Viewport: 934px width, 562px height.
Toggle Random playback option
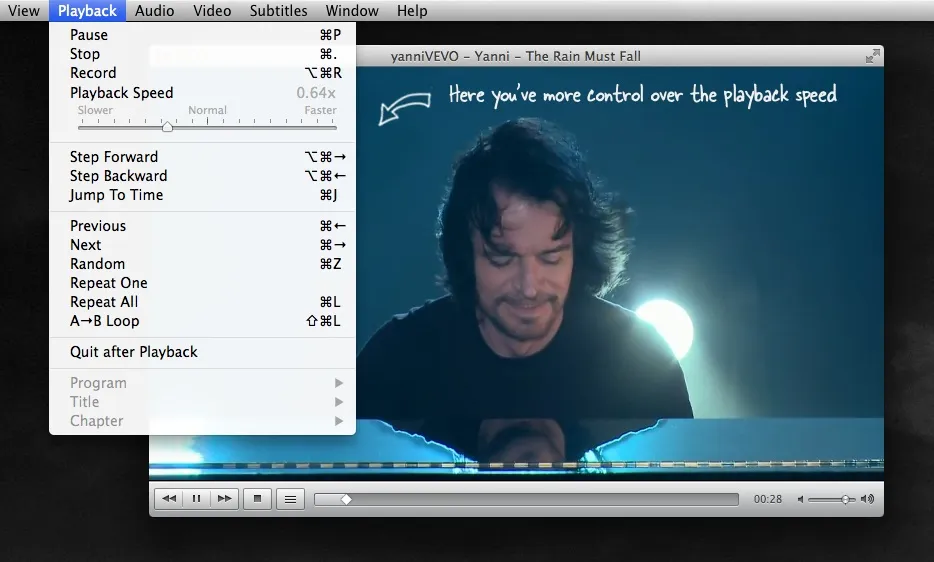203,264
